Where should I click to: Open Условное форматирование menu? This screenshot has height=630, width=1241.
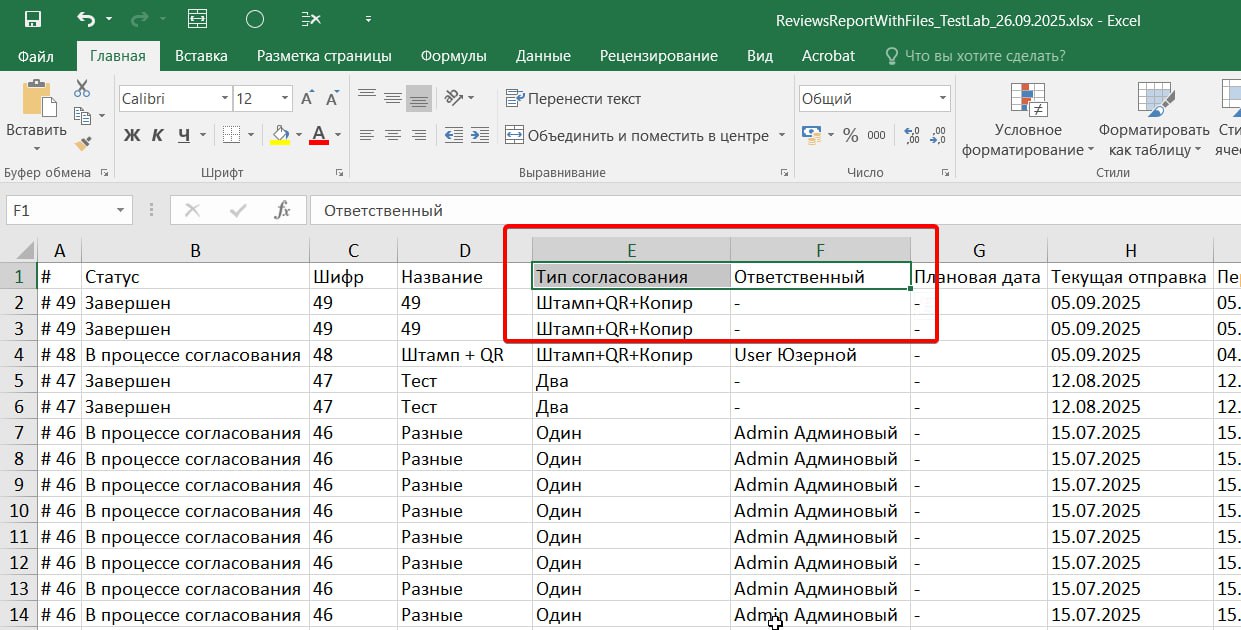tap(1028, 119)
